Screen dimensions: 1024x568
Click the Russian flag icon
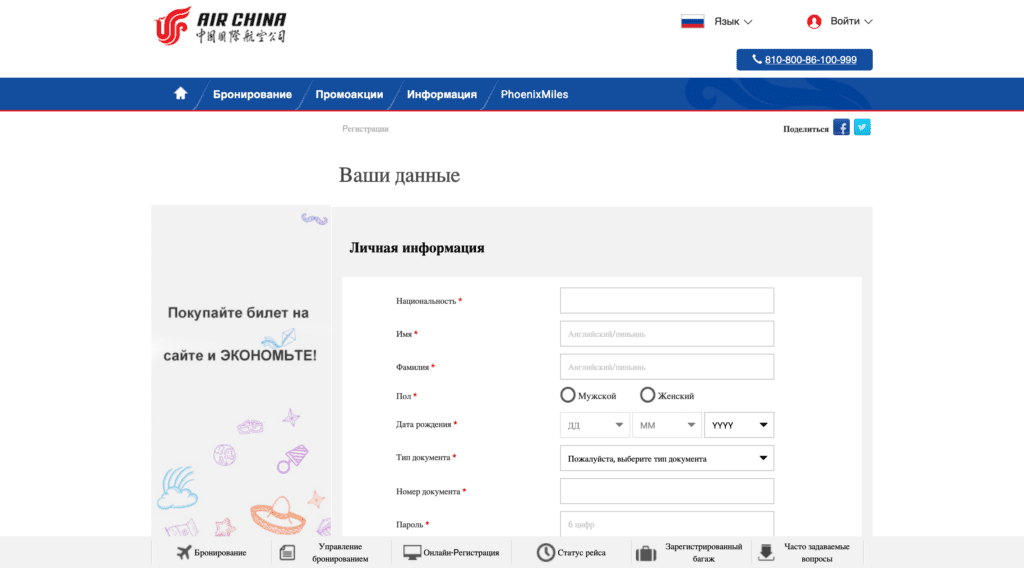point(692,22)
